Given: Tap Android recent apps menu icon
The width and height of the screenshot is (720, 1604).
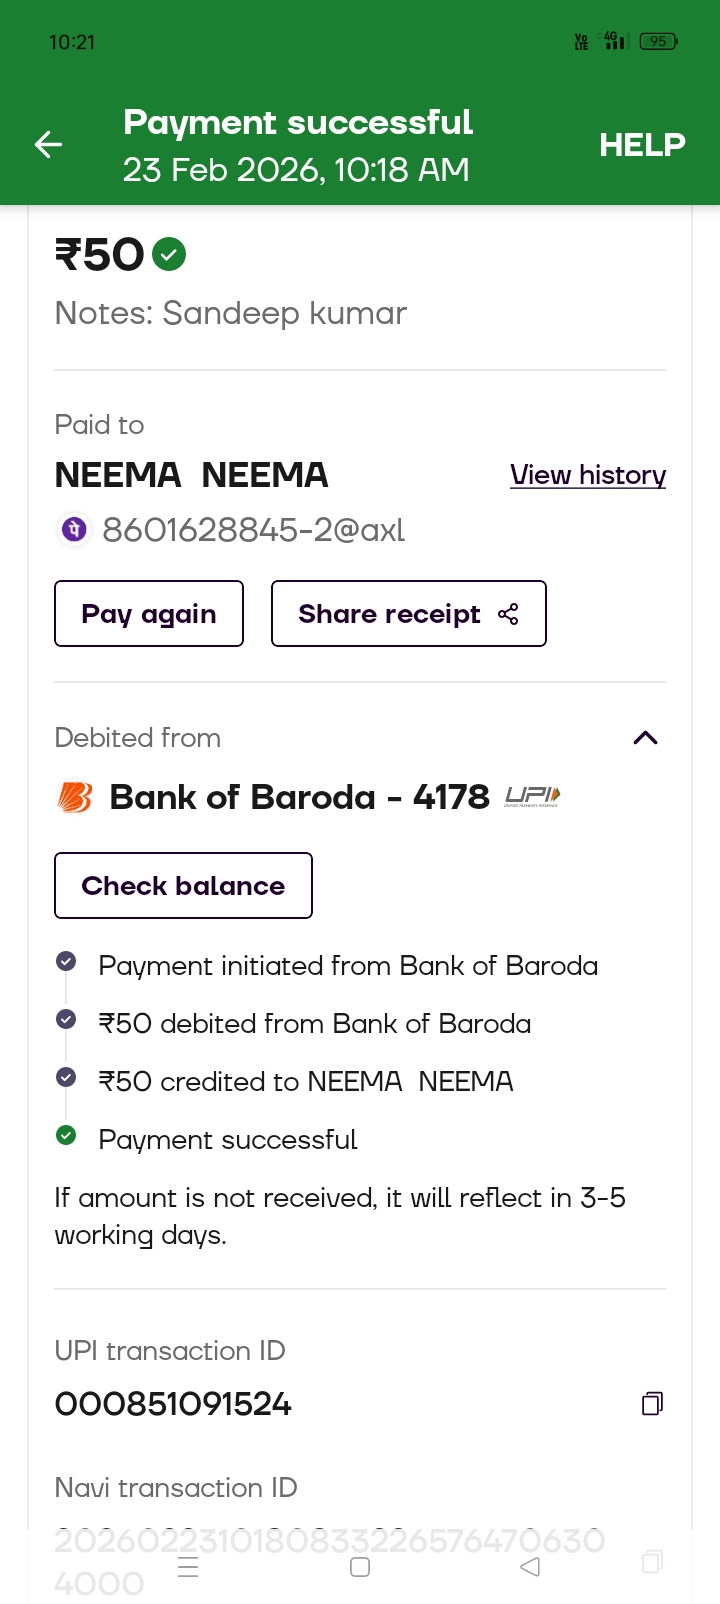Looking at the screenshot, I should point(188,1567).
